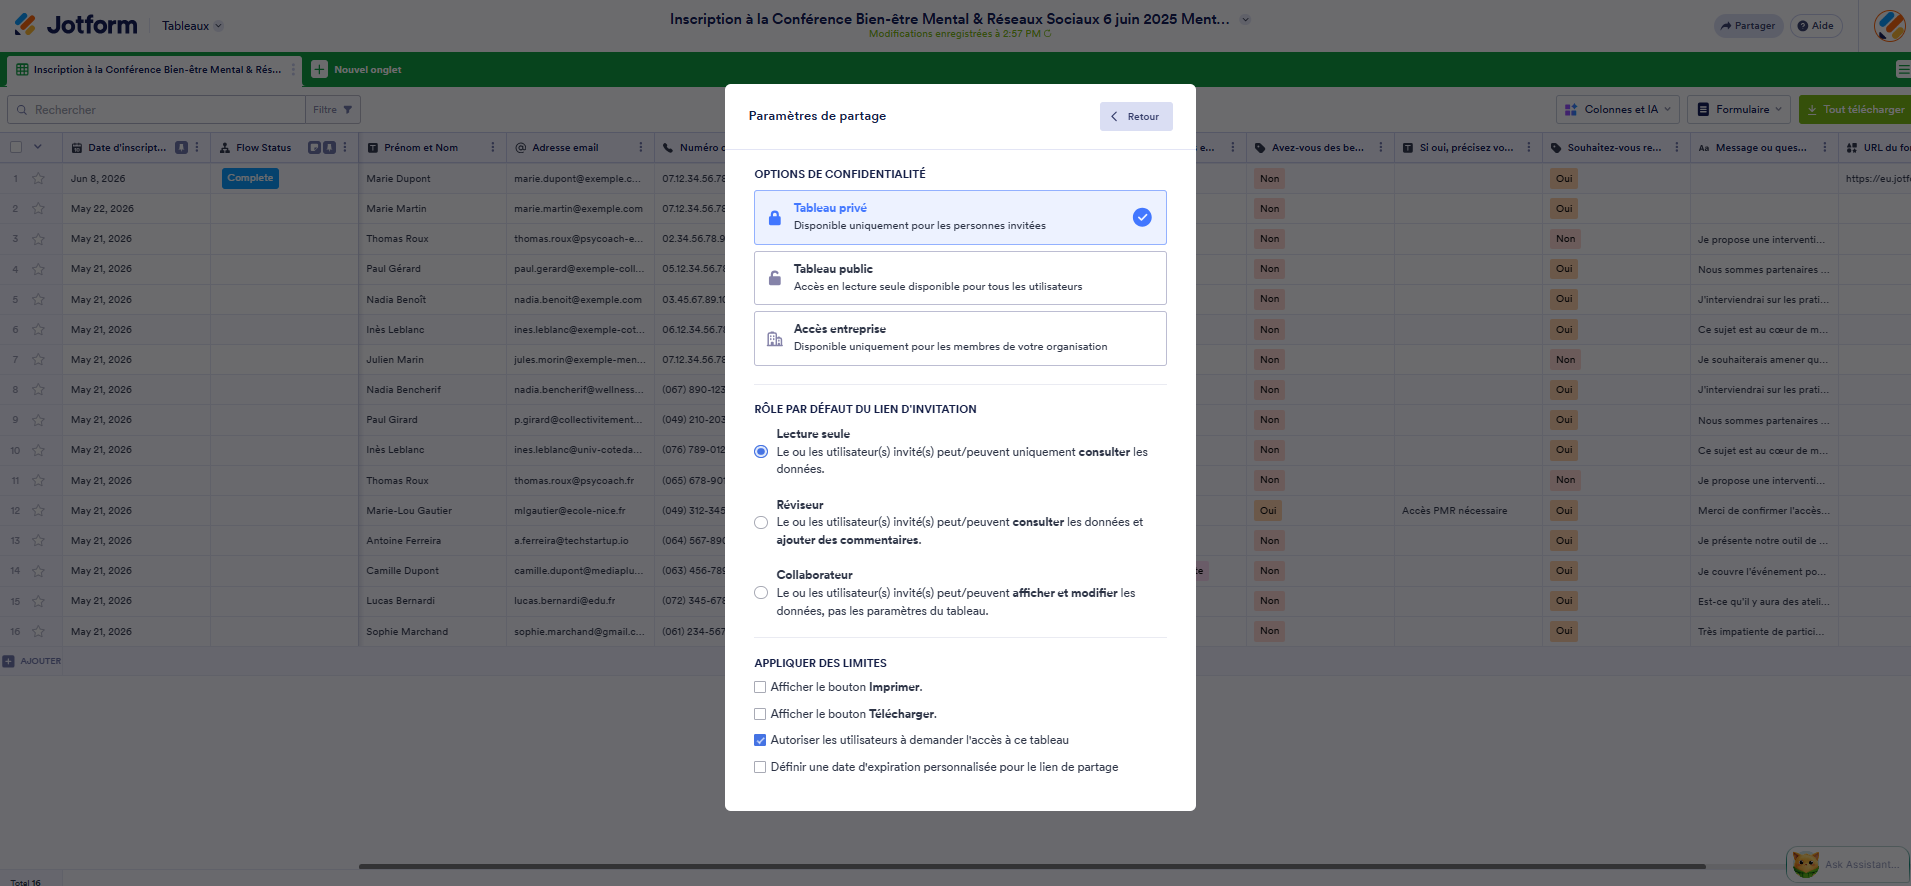Open the user avatar at top right
The width and height of the screenshot is (1911, 886).
[x=1889, y=25]
